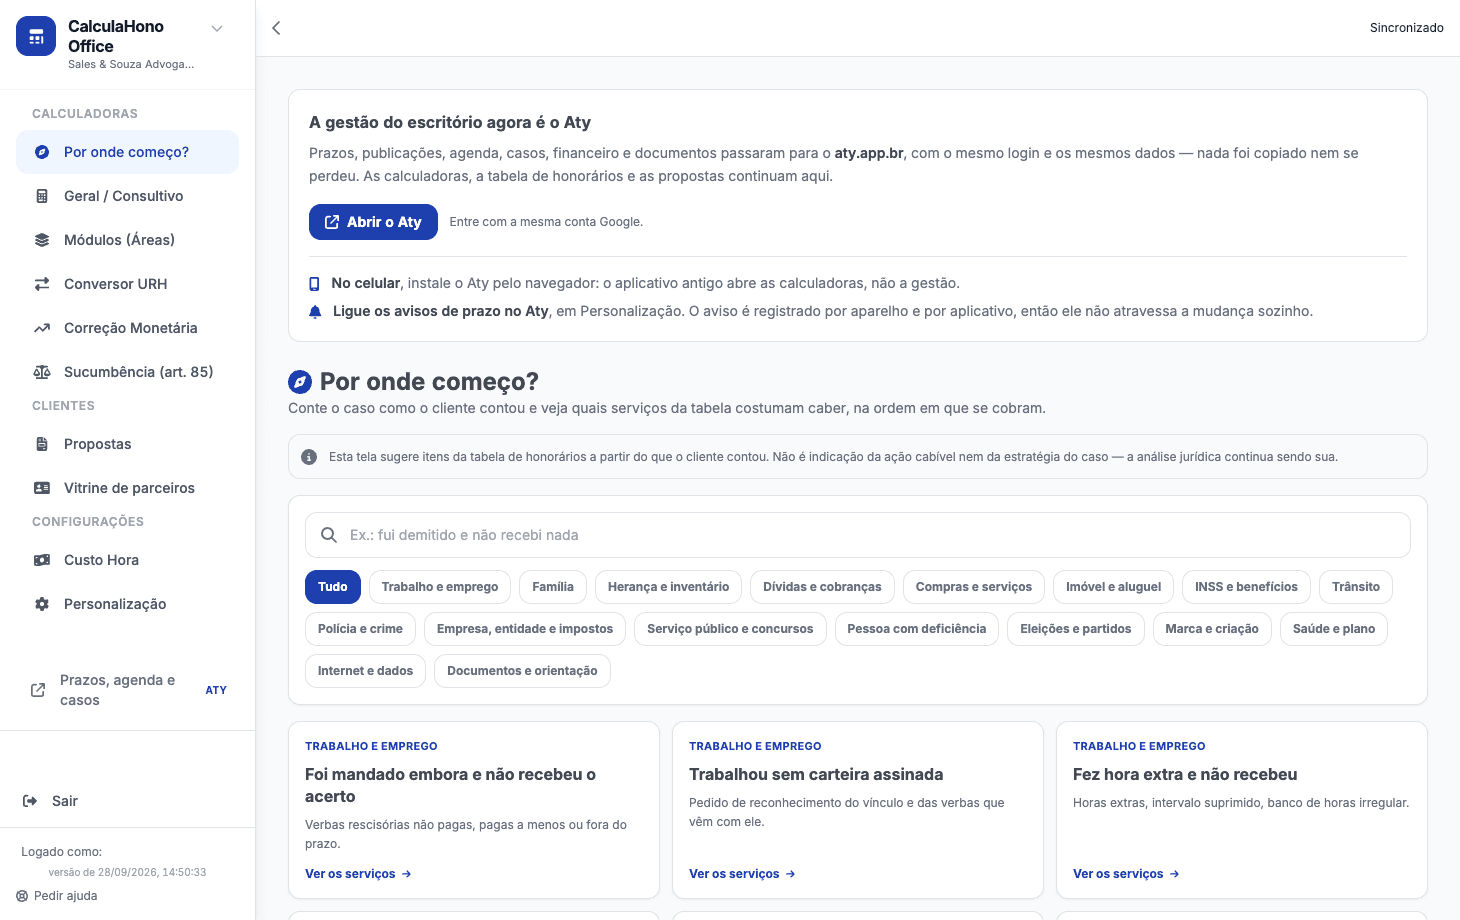Screen dimensions: 1460x920
Task: Click the CalculaHono Office logo icon
Action: [36, 36]
